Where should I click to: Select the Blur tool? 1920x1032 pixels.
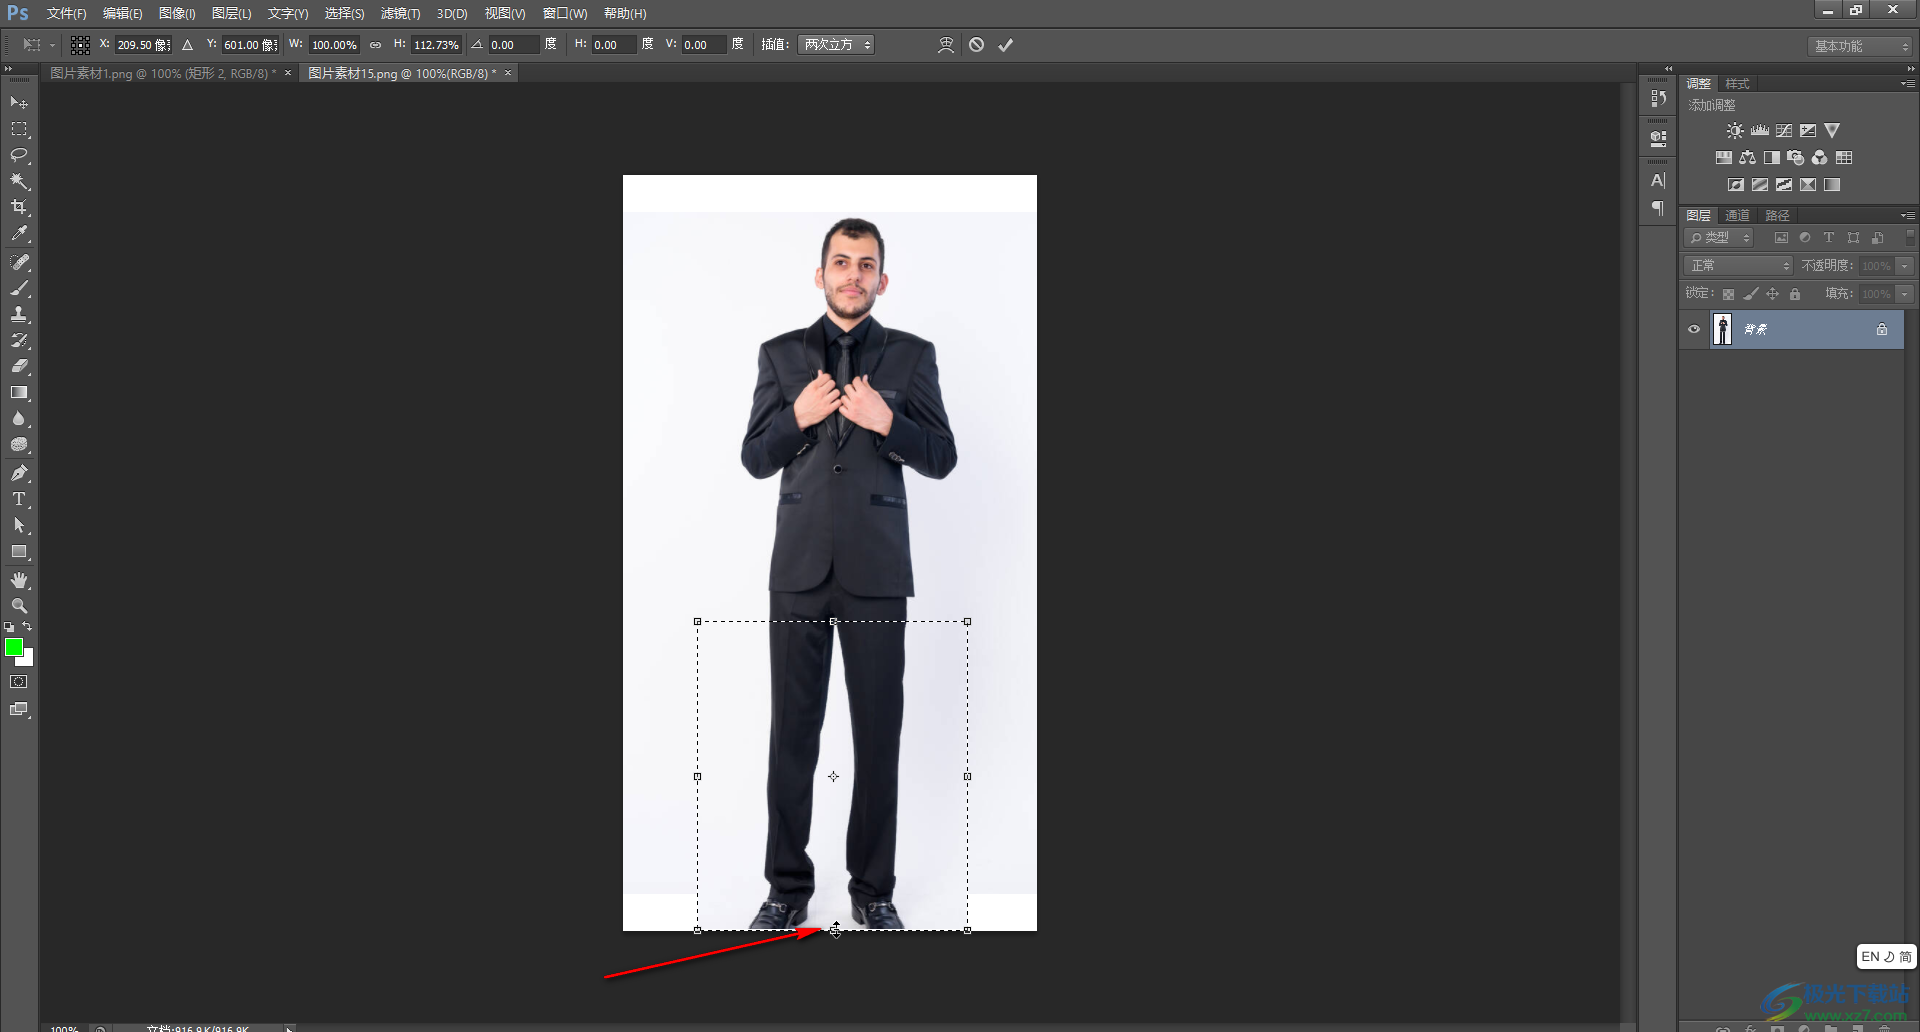[19, 419]
